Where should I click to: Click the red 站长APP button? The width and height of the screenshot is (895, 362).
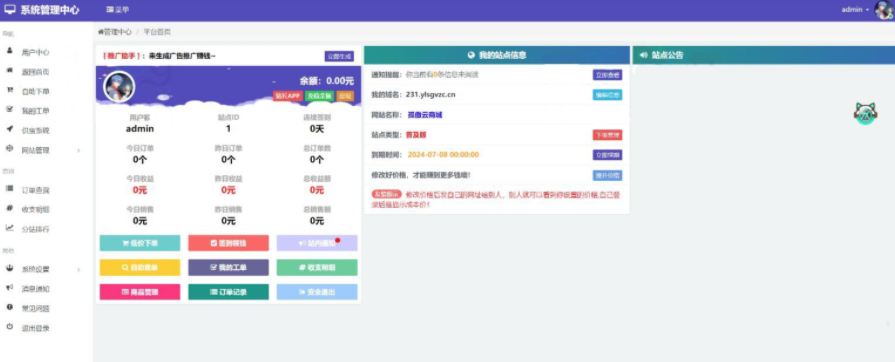click(288, 96)
